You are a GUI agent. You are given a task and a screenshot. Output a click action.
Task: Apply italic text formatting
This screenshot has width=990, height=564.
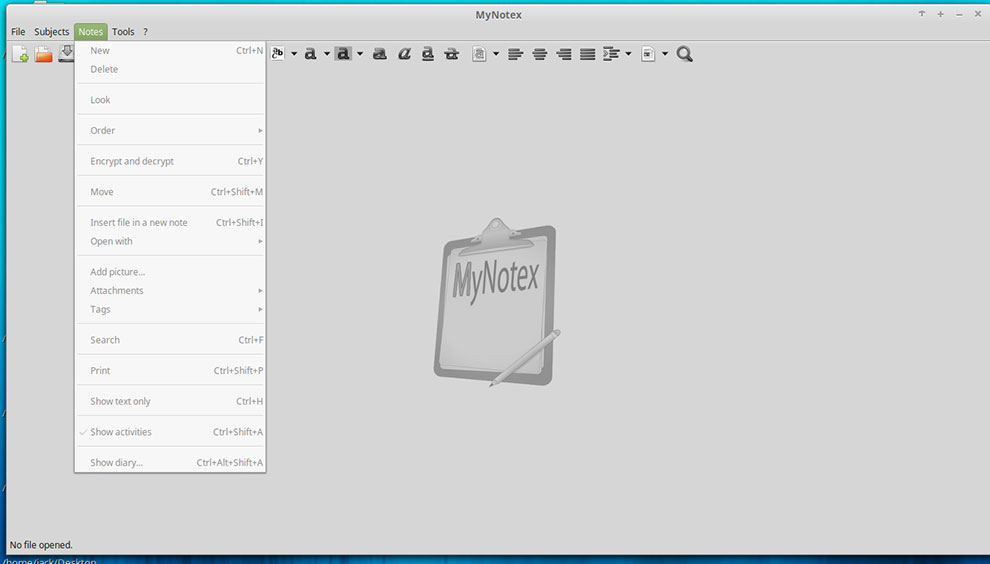(404, 54)
